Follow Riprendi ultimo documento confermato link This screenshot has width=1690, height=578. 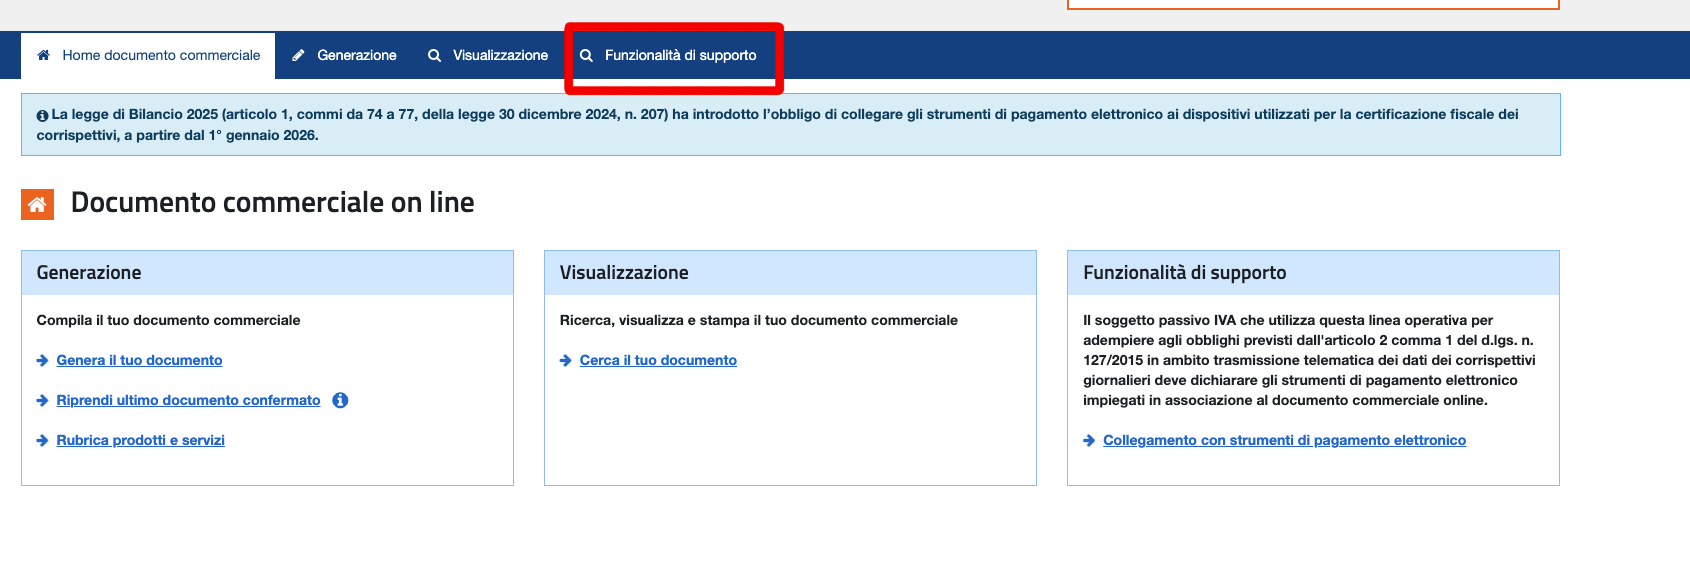[x=188, y=401]
